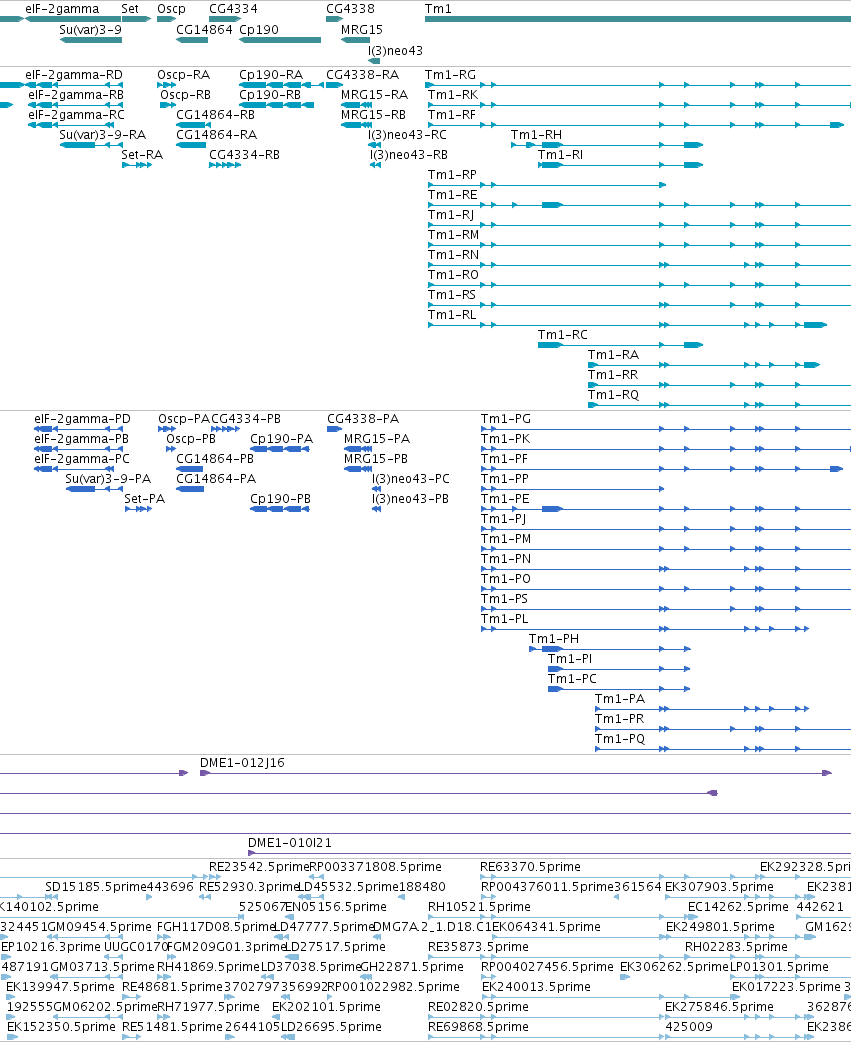
Task: Select EST label SD15185.5prime
Action: tap(96, 886)
